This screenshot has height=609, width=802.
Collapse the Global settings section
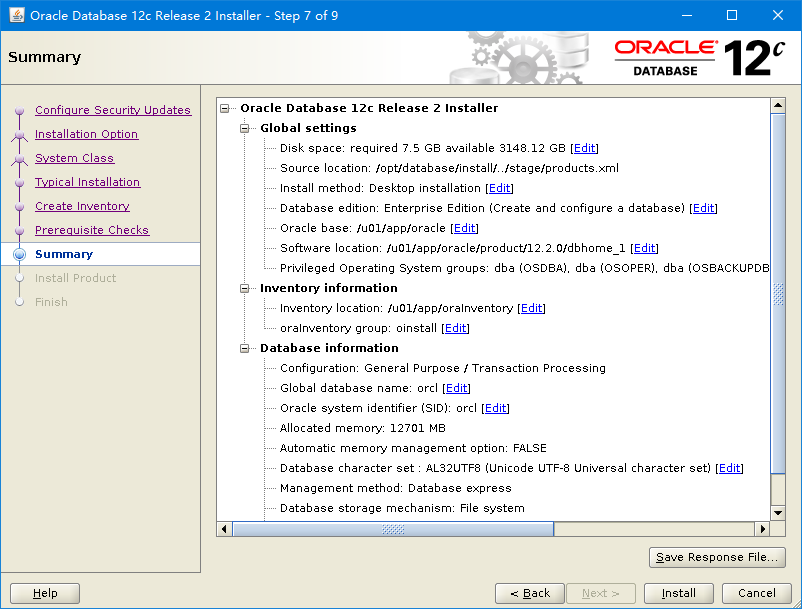click(x=244, y=128)
